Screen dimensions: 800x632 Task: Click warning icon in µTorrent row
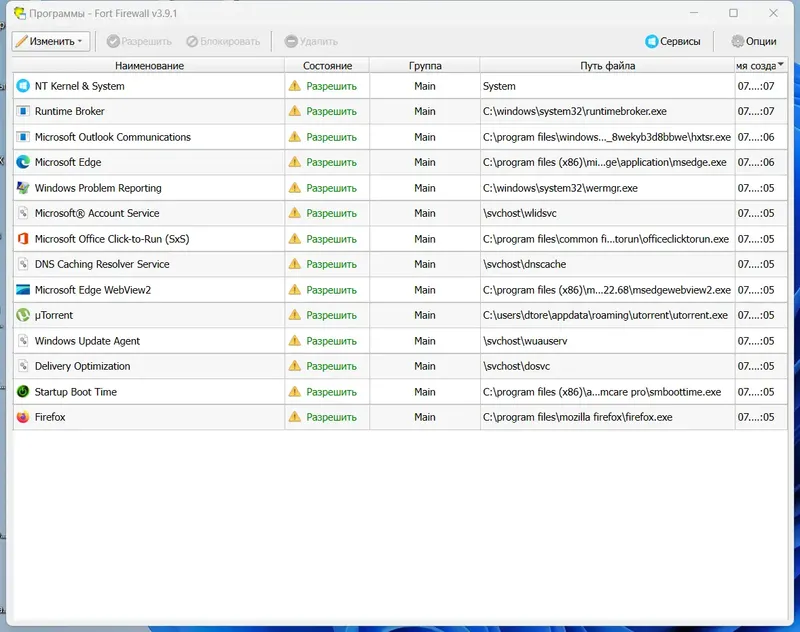click(295, 315)
